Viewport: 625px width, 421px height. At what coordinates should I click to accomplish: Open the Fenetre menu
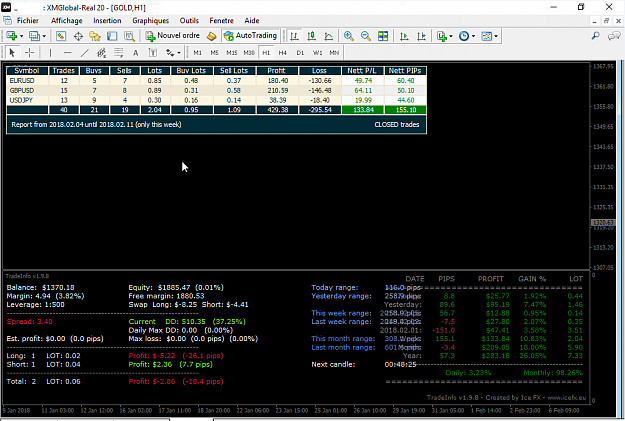point(221,21)
